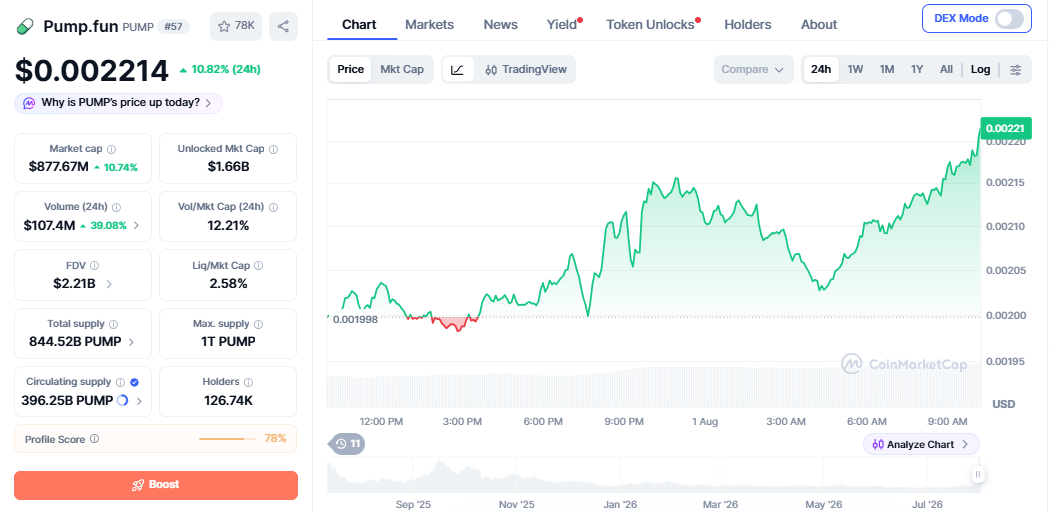Click the 1T PUMP max supply value
1049x512 pixels.
[228, 342]
